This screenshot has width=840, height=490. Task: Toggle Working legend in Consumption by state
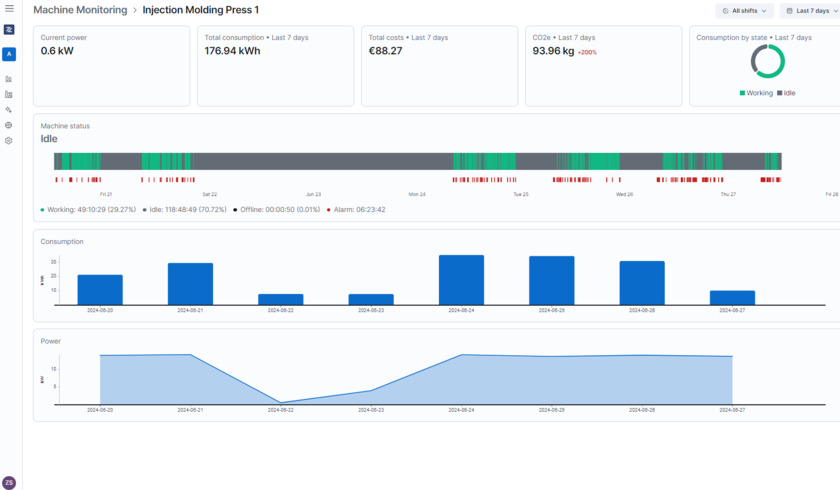(x=756, y=93)
